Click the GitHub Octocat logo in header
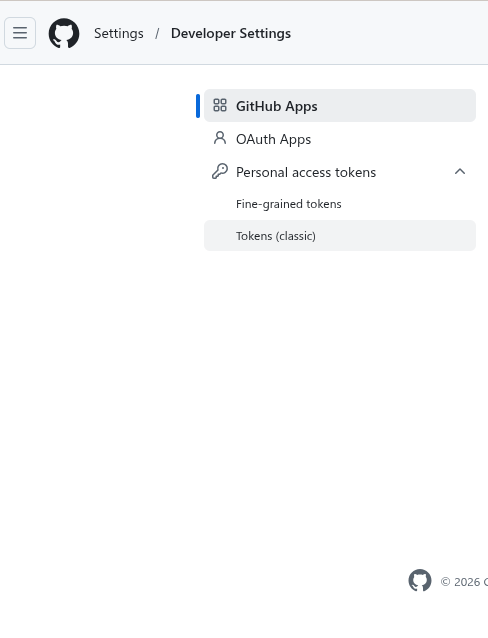Image resolution: width=488 pixels, height=638 pixels. click(64, 33)
